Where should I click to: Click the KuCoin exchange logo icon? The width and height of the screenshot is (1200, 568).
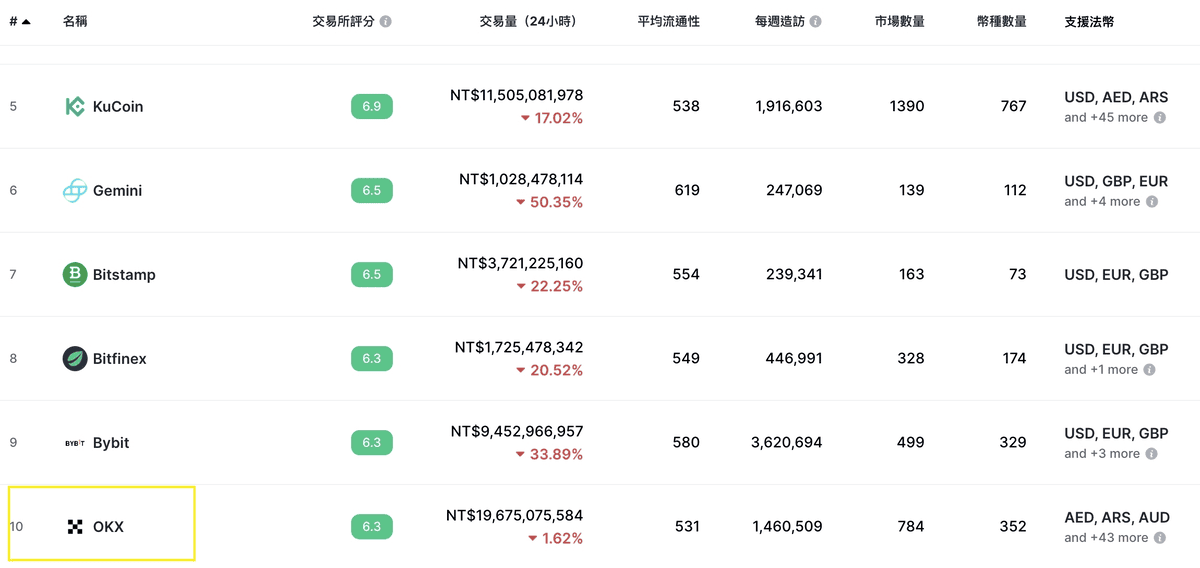click(x=75, y=106)
